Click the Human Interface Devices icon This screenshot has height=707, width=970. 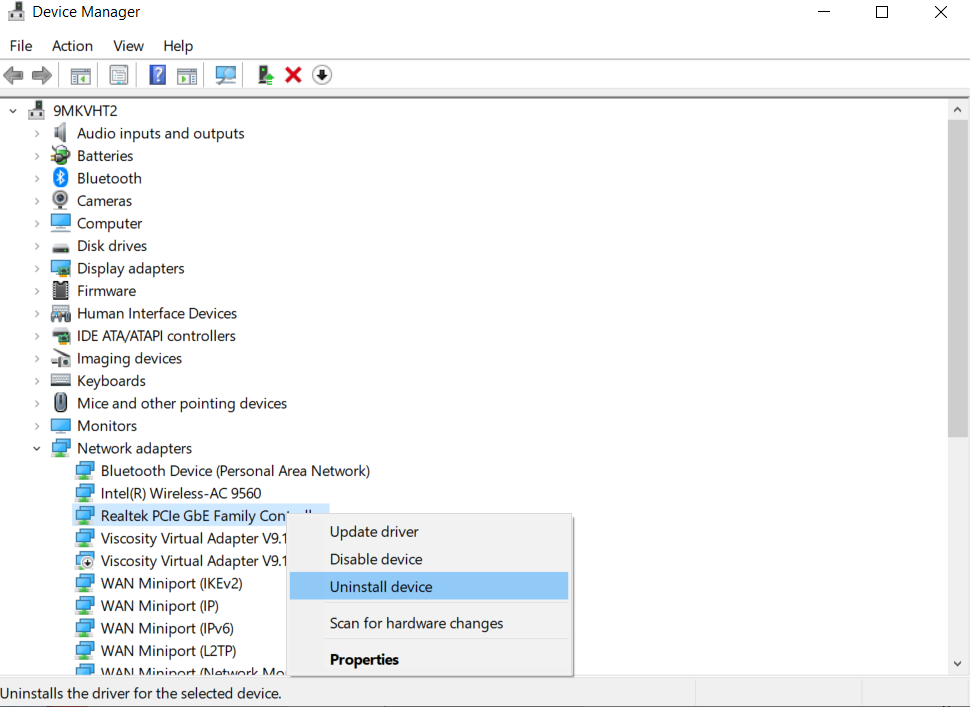pos(61,314)
